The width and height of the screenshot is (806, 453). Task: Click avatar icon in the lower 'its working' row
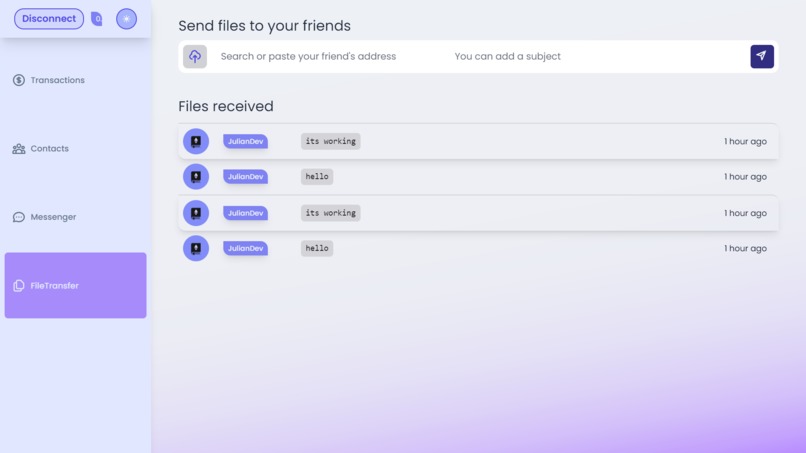click(196, 213)
